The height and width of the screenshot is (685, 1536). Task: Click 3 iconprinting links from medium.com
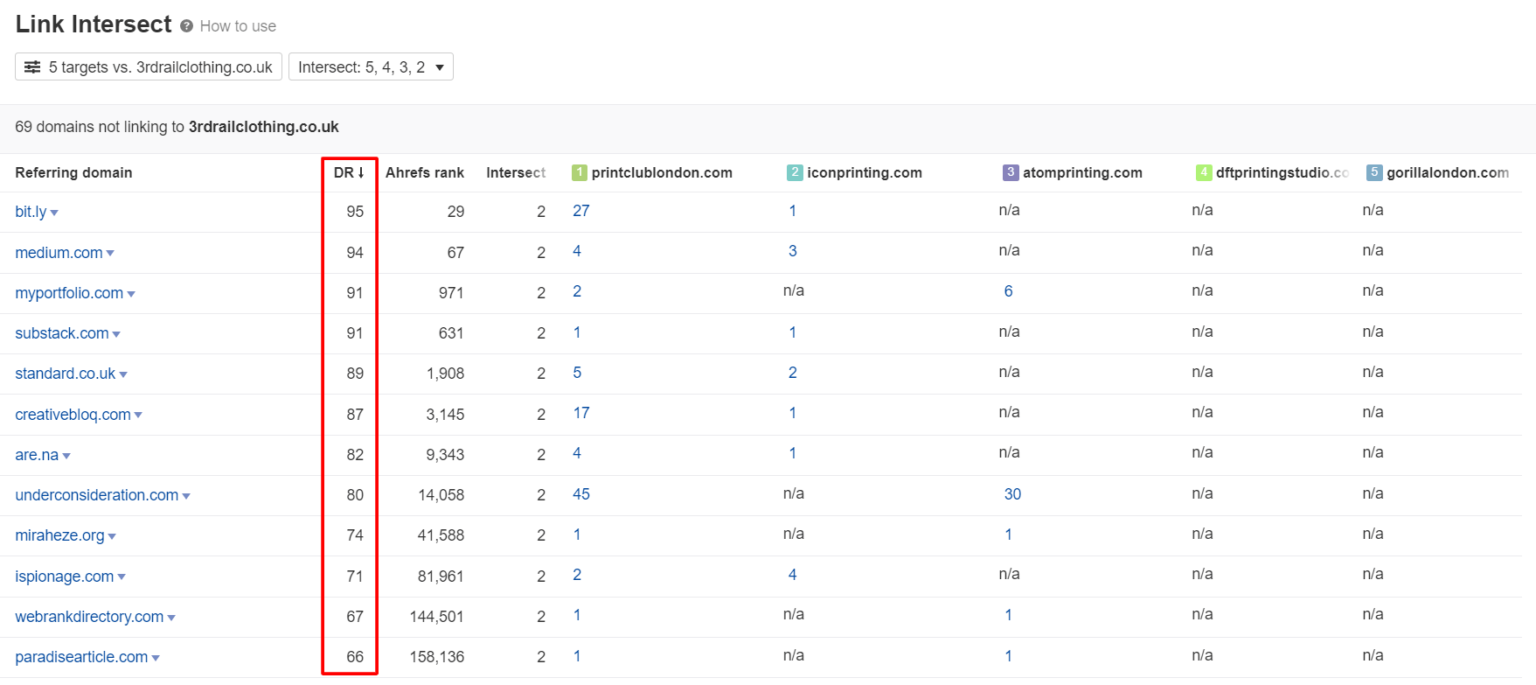792,251
